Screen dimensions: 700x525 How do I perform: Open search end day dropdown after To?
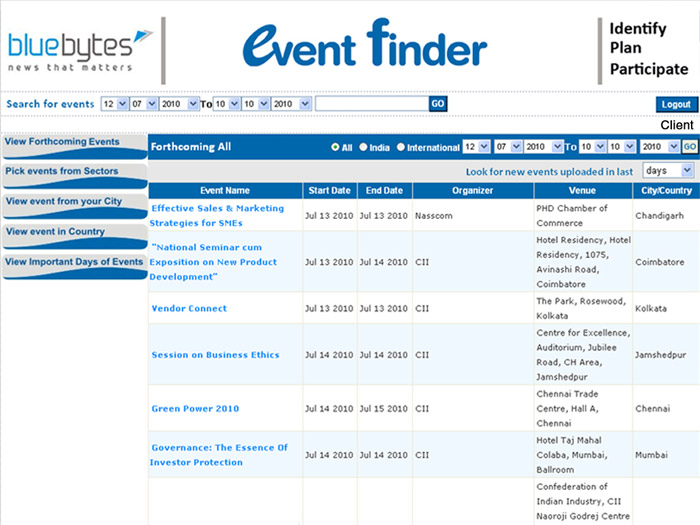click(x=227, y=104)
